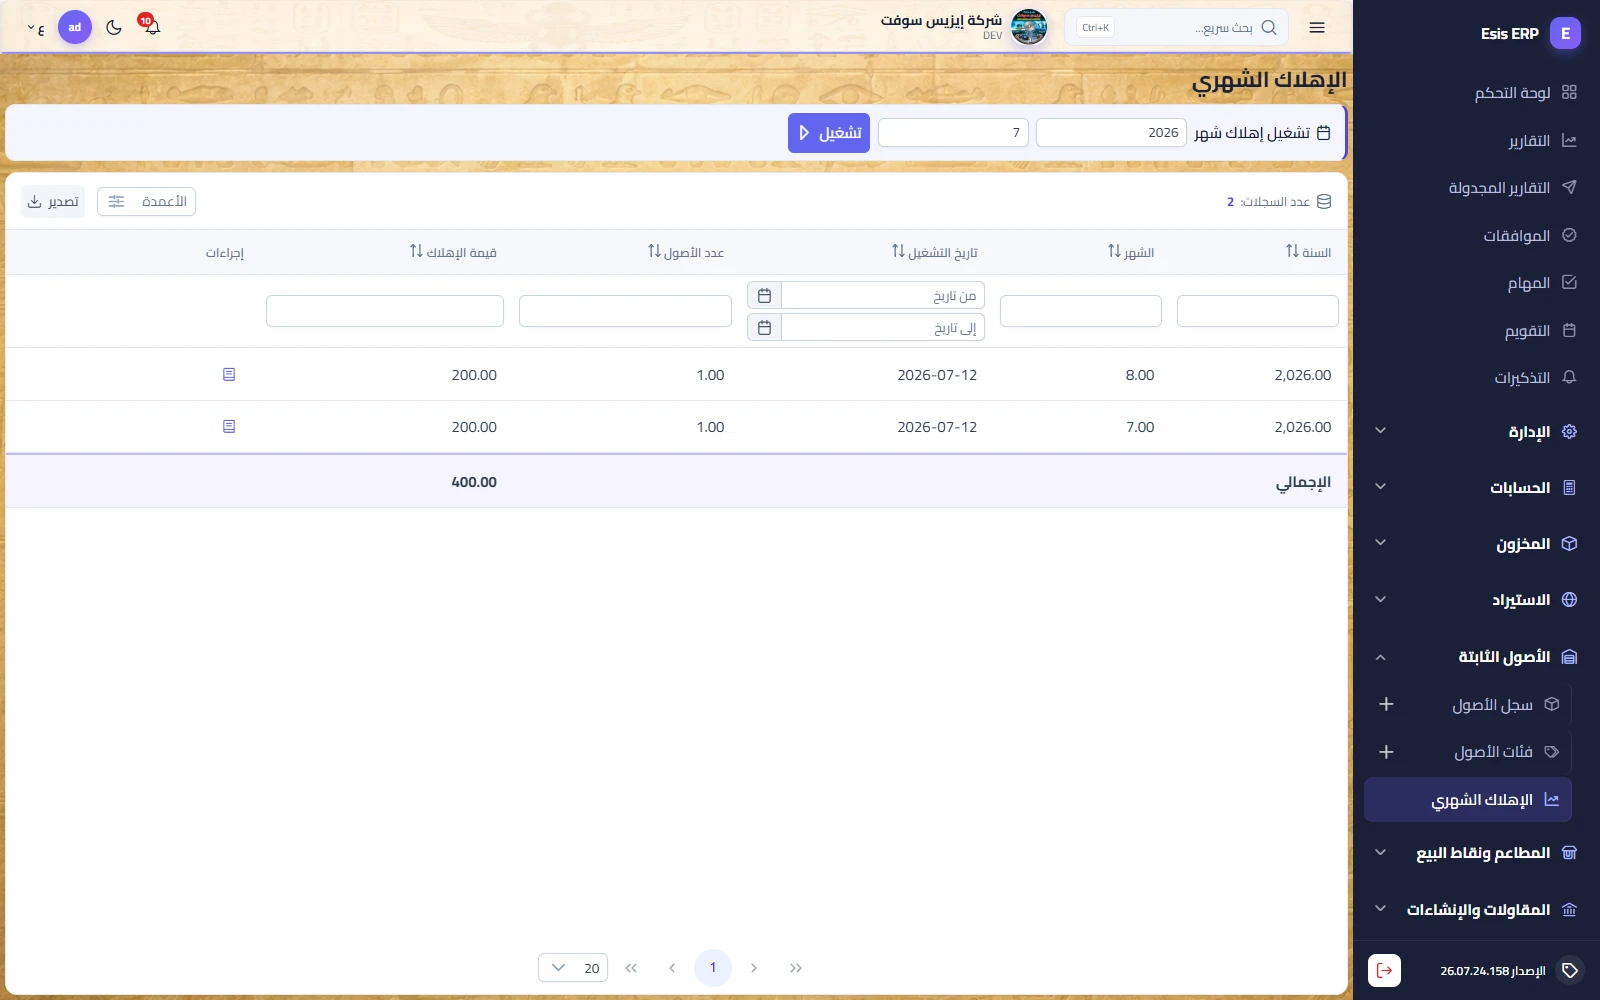Viewport: 1600px width, 1000px height.
Task: Click الشهر filter input
Action: (1081, 311)
